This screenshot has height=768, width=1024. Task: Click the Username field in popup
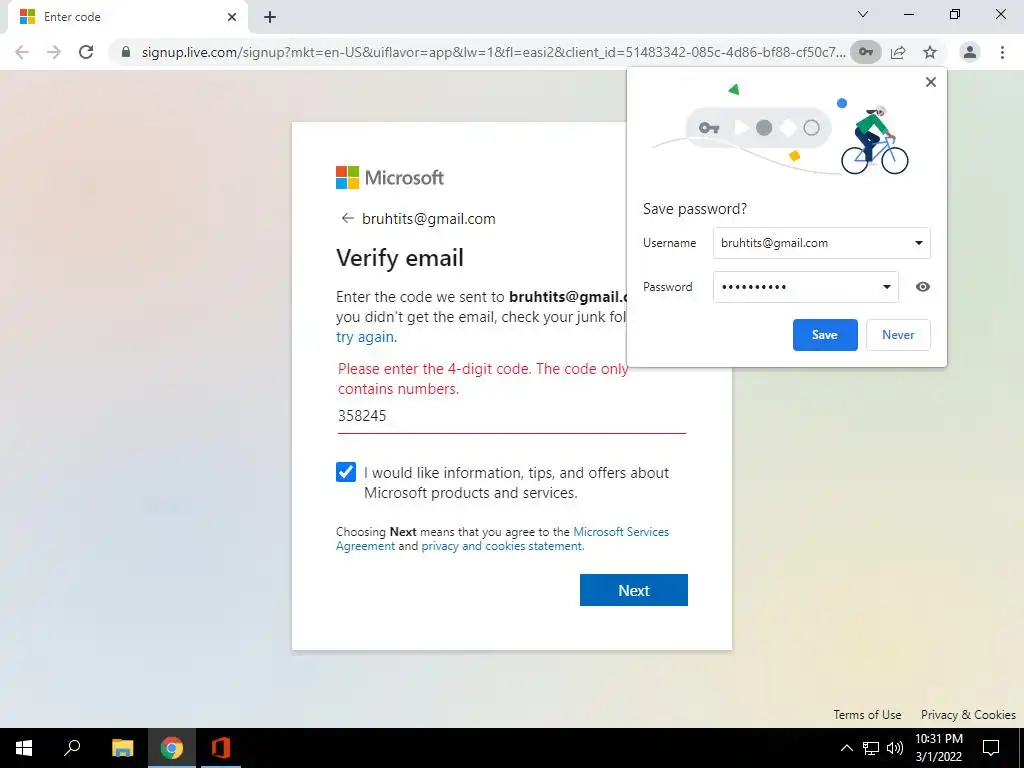click(x=821, y=243)
